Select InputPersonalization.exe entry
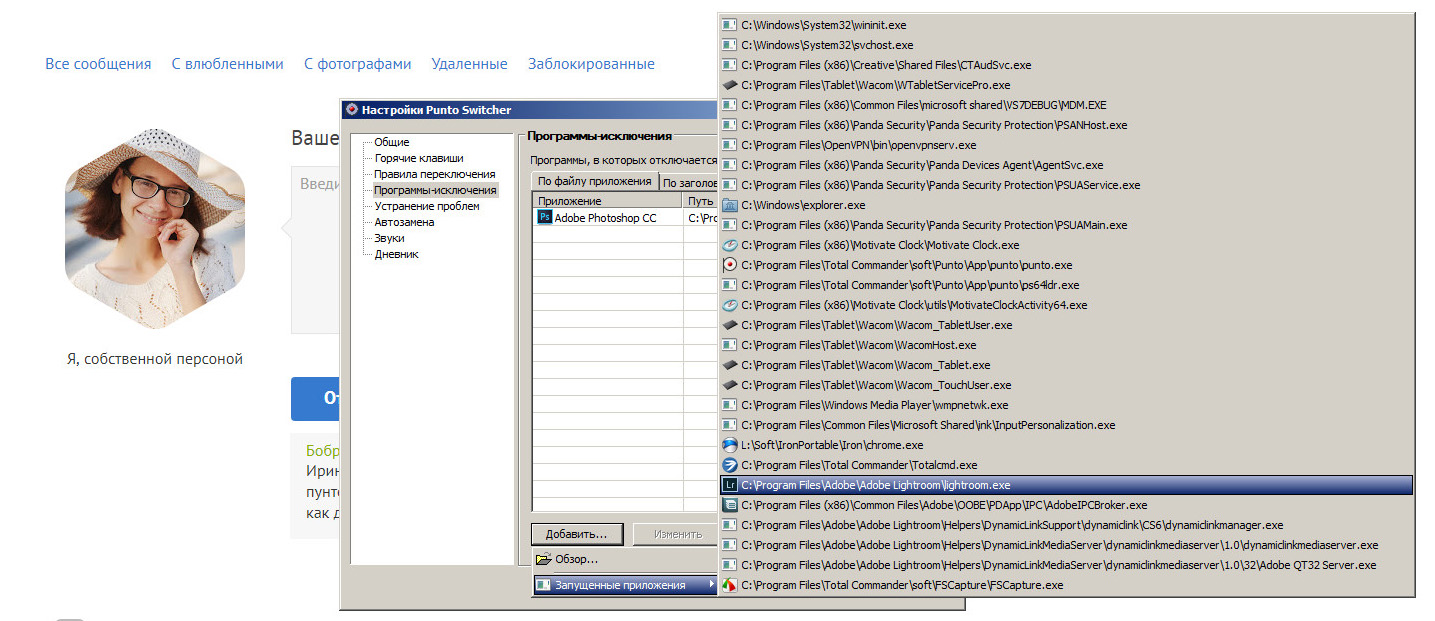Viewport: 1435px width, 621px height. (x=1066, y=425)
